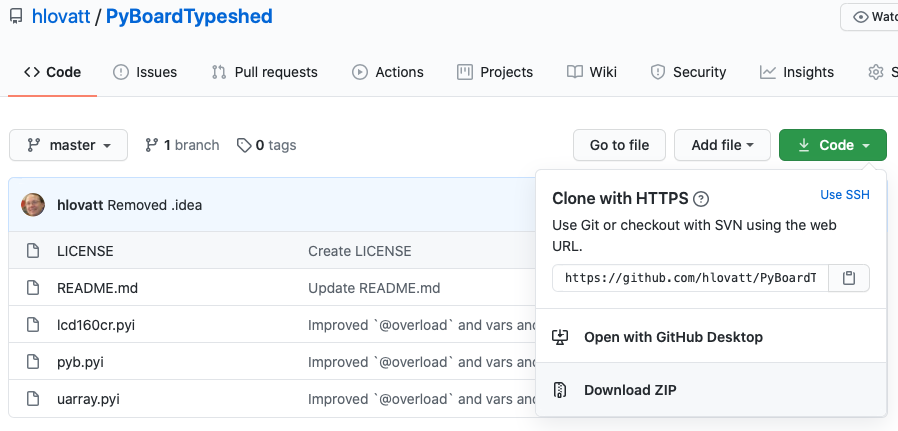Expand the master branch dropdown
The image size is (898, 431).
(68, 145)
